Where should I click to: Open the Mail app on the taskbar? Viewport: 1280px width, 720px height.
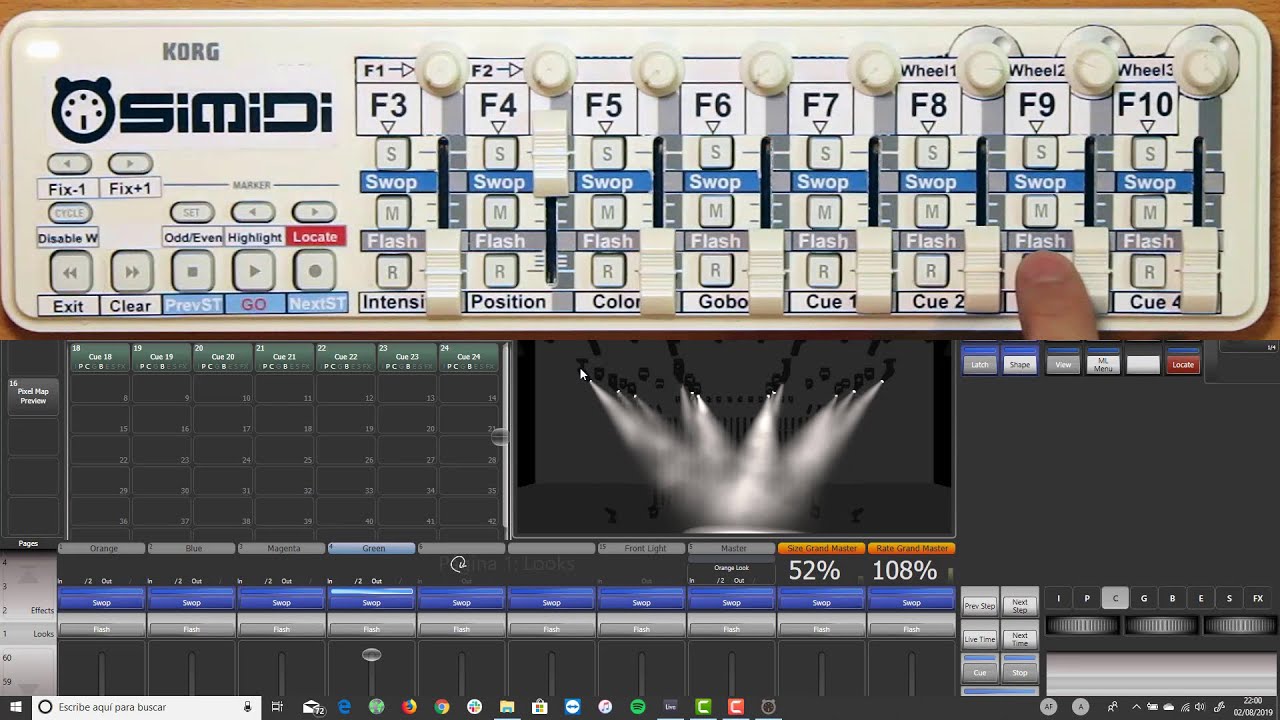(312, 707)
